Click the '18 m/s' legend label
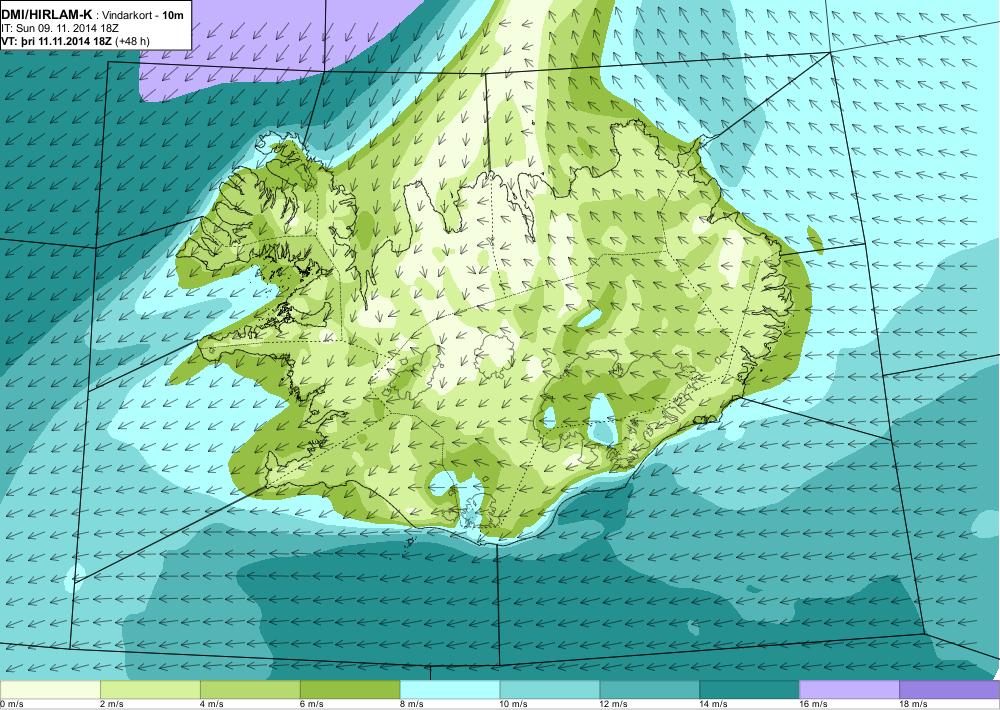The image size is (1000, 710). click(913, 704)
